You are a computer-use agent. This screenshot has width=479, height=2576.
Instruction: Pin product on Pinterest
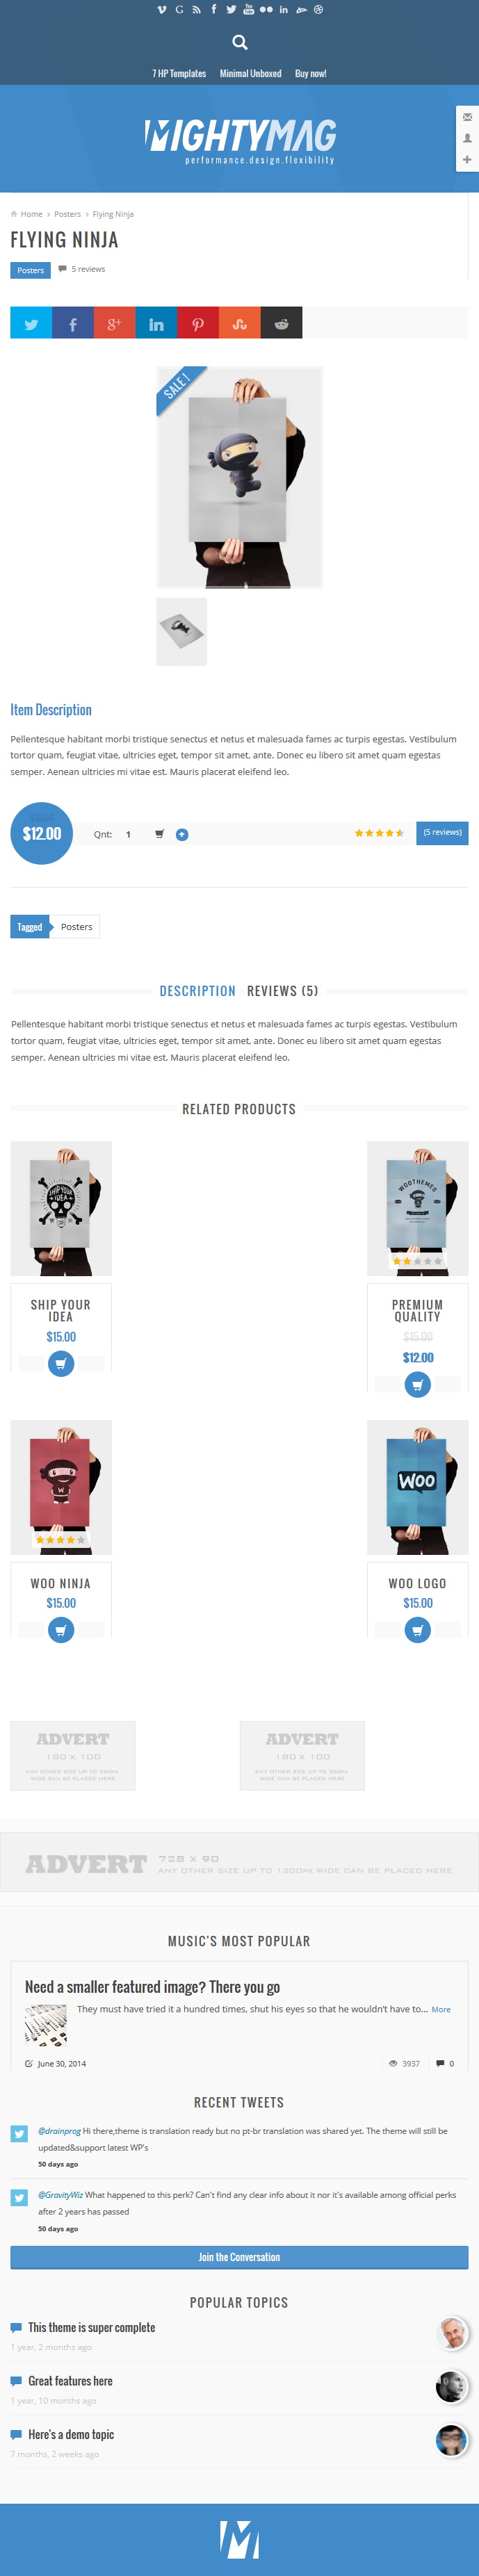[198, 323]
